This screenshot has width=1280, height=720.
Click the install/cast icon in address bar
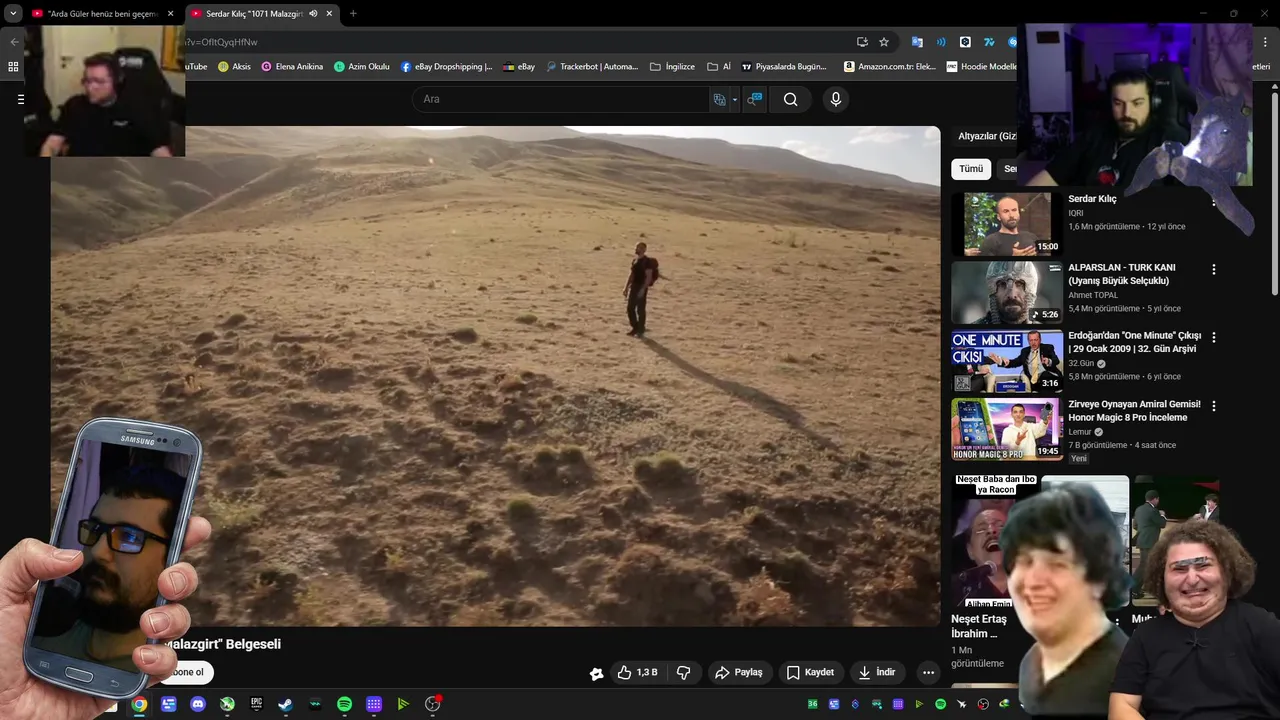pos(862,42)
